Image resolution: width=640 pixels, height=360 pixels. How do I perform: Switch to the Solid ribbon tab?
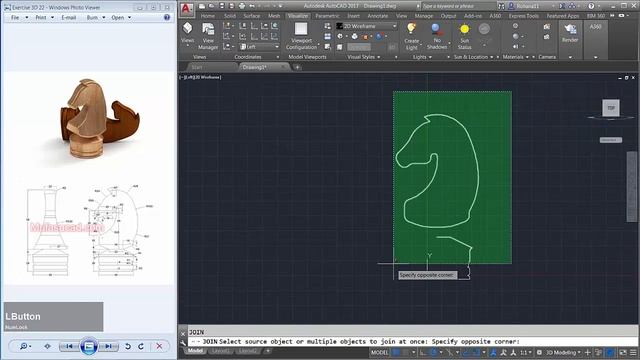pyautogui.click(x=230, y=16)
